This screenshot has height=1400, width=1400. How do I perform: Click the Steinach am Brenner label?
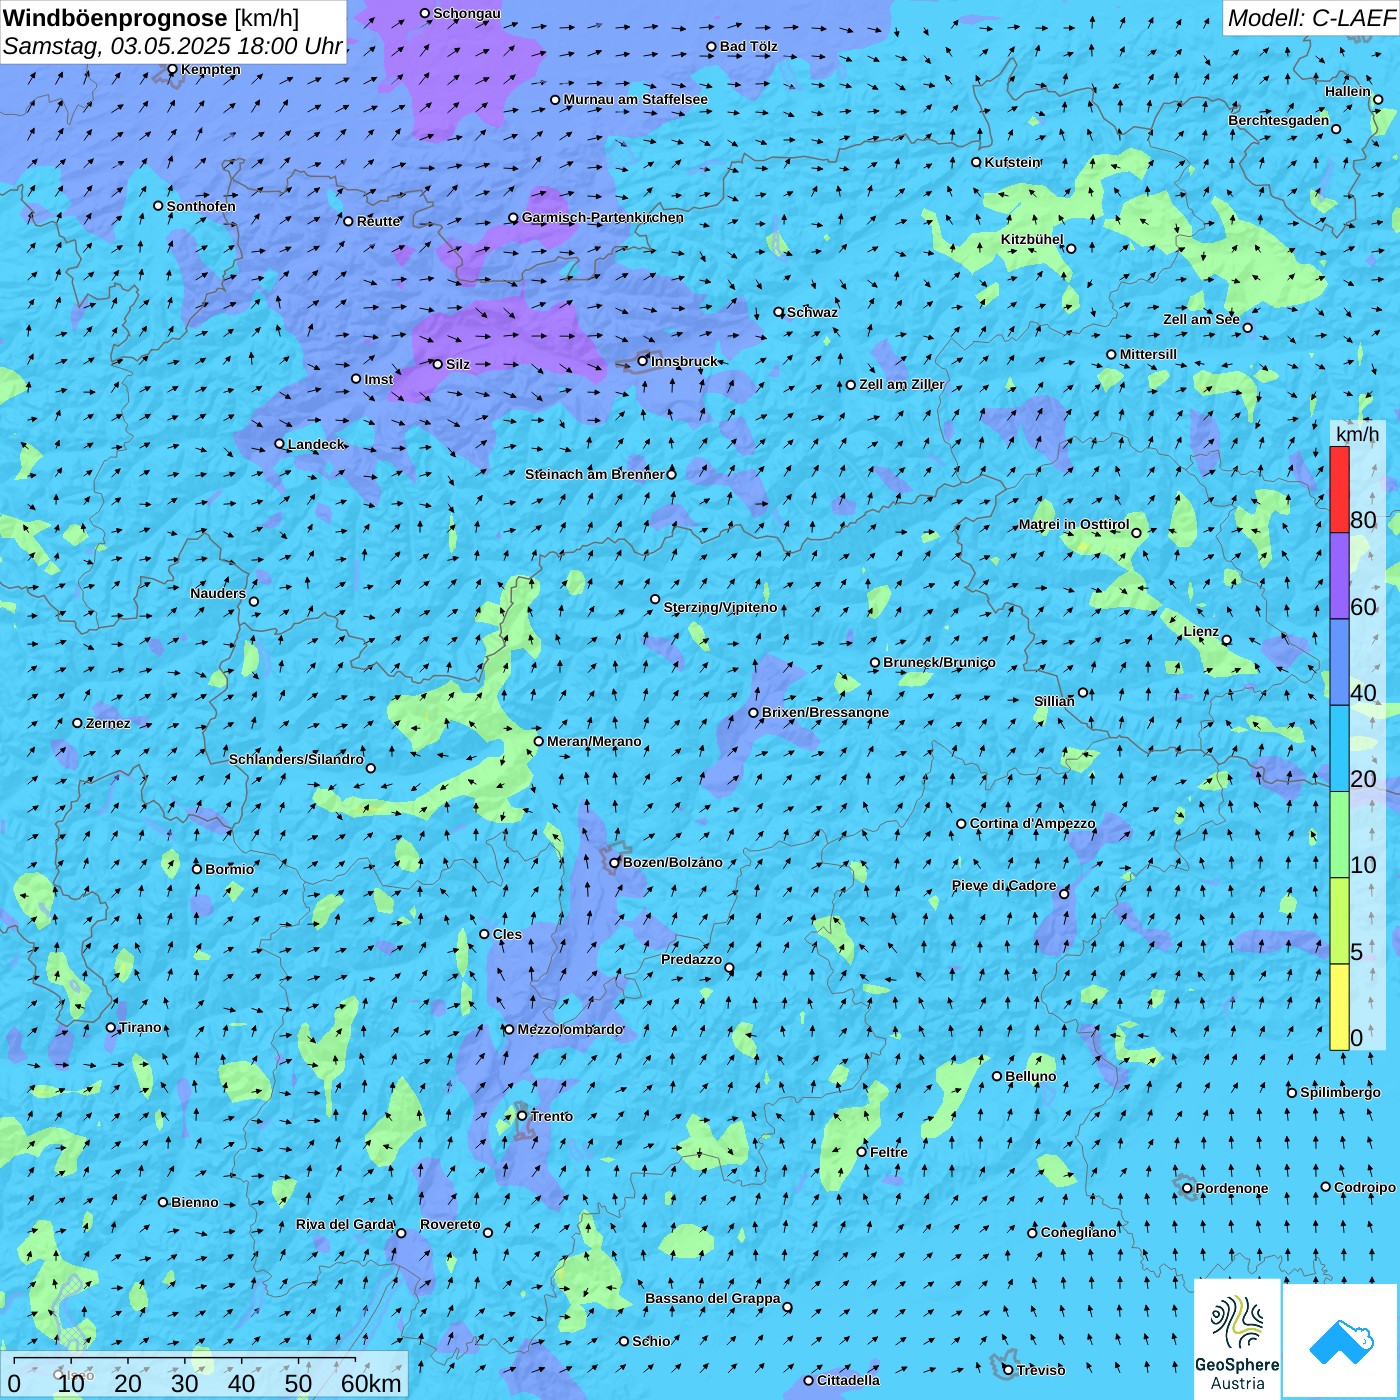[595, 474]
